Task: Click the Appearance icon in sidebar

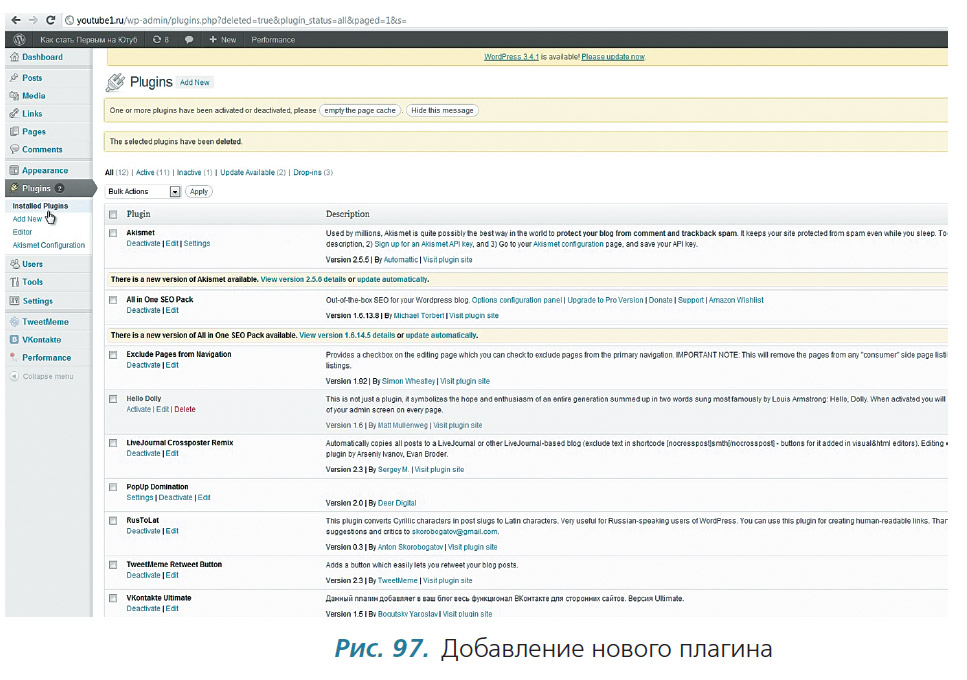Action: [14, 170]
